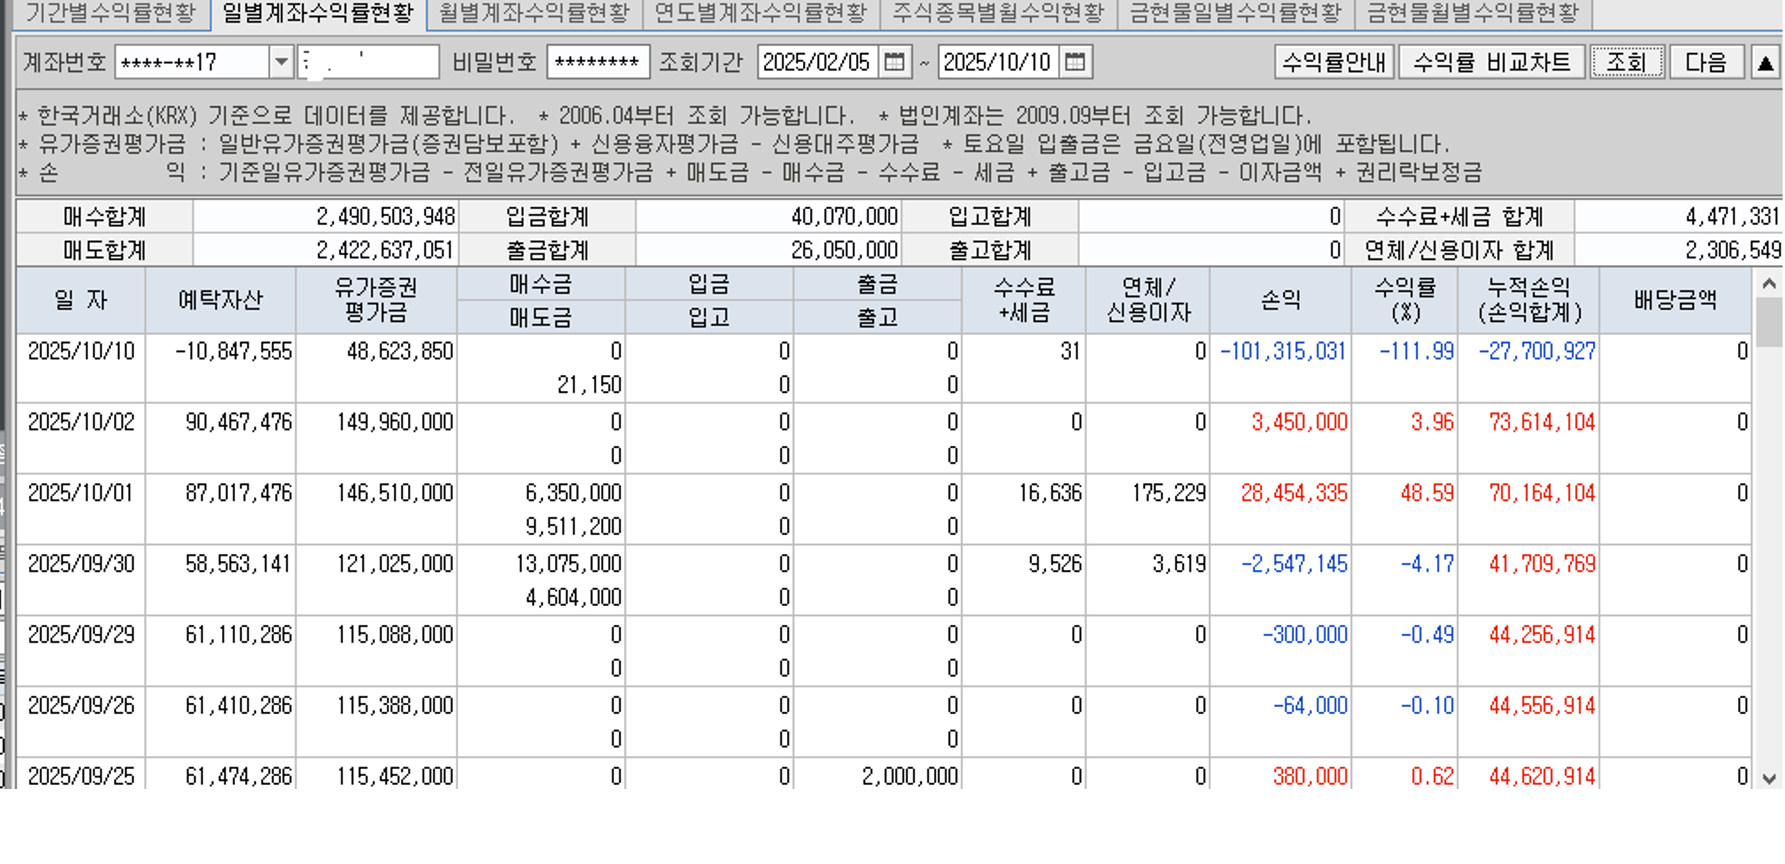This screenshot has width=1785, height=864.
Task: Click the 손익 column header
Action: click(1280, 300)
